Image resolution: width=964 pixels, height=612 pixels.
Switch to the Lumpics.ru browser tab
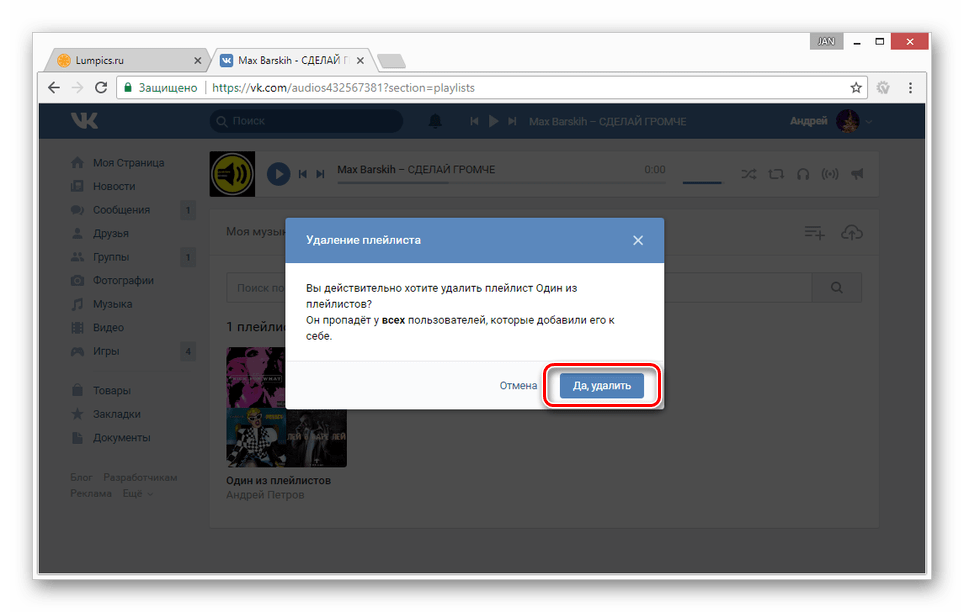pyautogui.click(x=127, y=60)
